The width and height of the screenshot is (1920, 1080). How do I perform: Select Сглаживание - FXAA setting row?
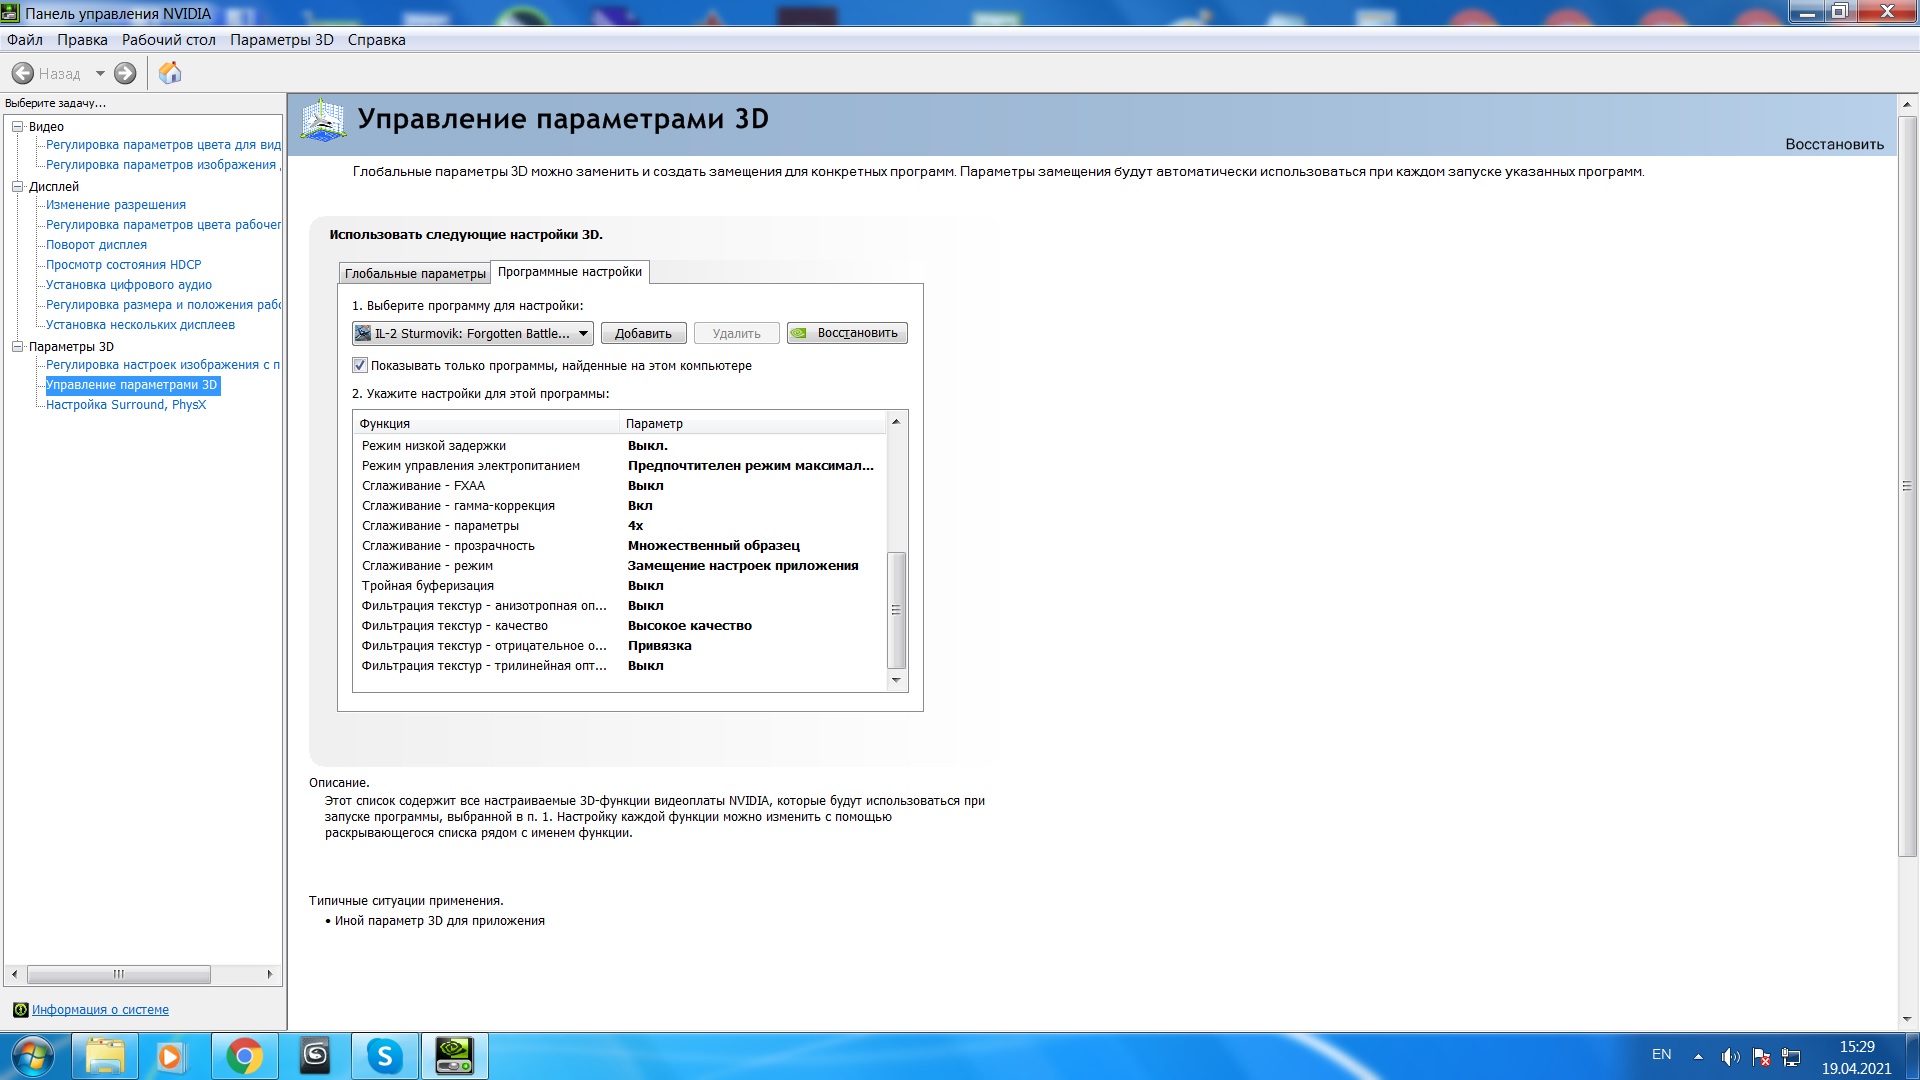[x=619, y=486]
